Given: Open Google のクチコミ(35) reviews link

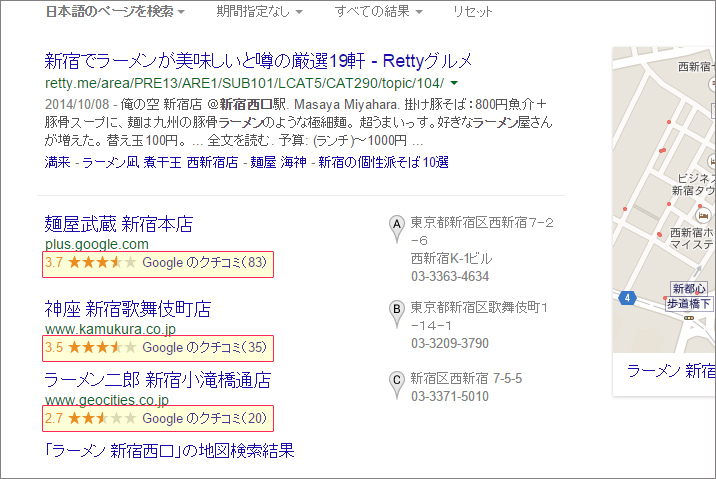Looking at the screenshot, I should (x=204, y=347).
